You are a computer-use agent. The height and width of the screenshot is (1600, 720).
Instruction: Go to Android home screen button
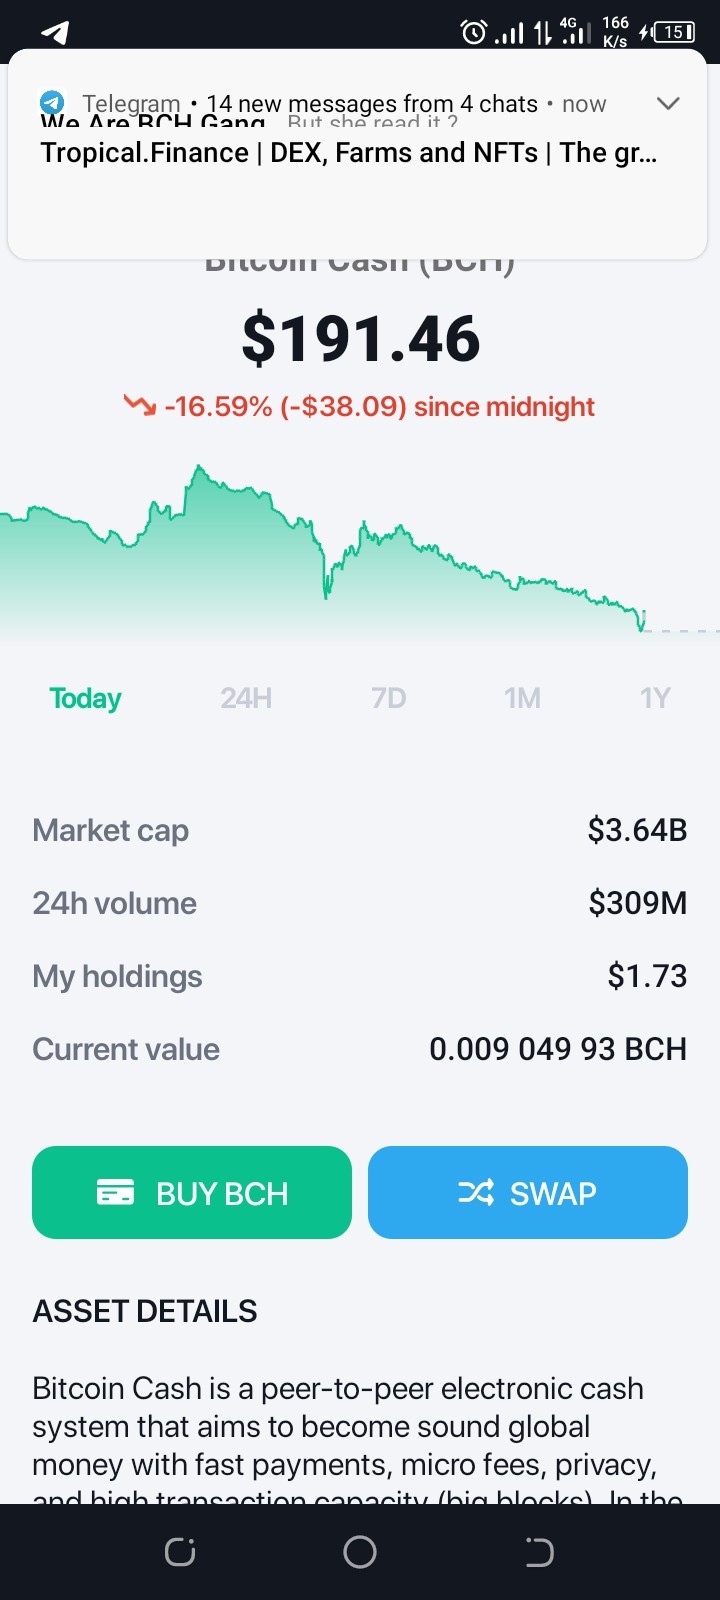click(360, 1552)
